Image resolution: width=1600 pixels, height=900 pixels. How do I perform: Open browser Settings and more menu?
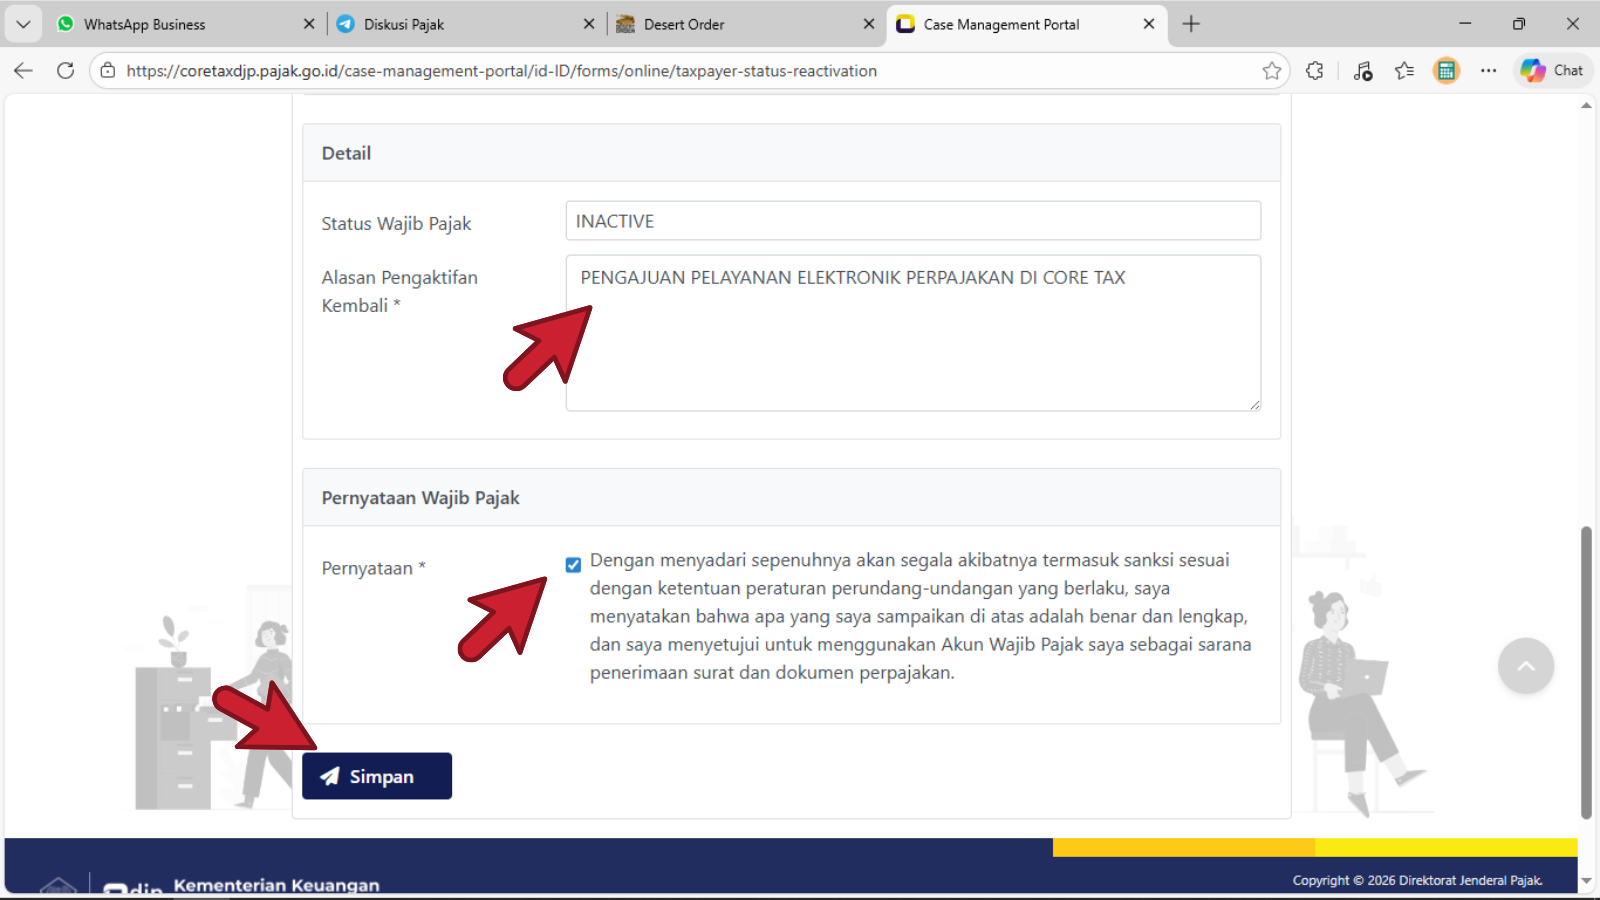point(1488,70)
